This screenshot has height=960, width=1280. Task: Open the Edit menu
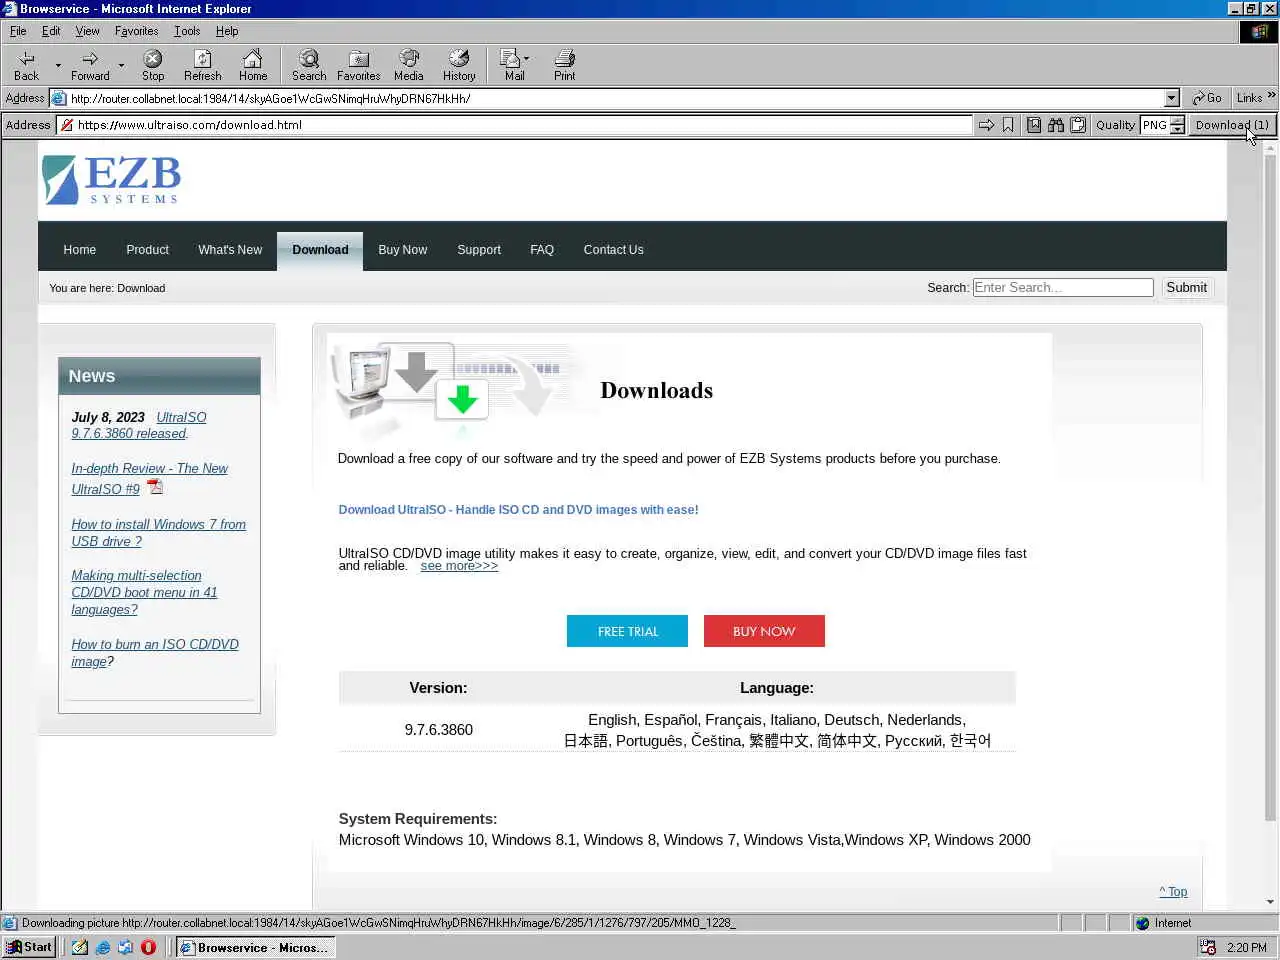coord(51,31)
